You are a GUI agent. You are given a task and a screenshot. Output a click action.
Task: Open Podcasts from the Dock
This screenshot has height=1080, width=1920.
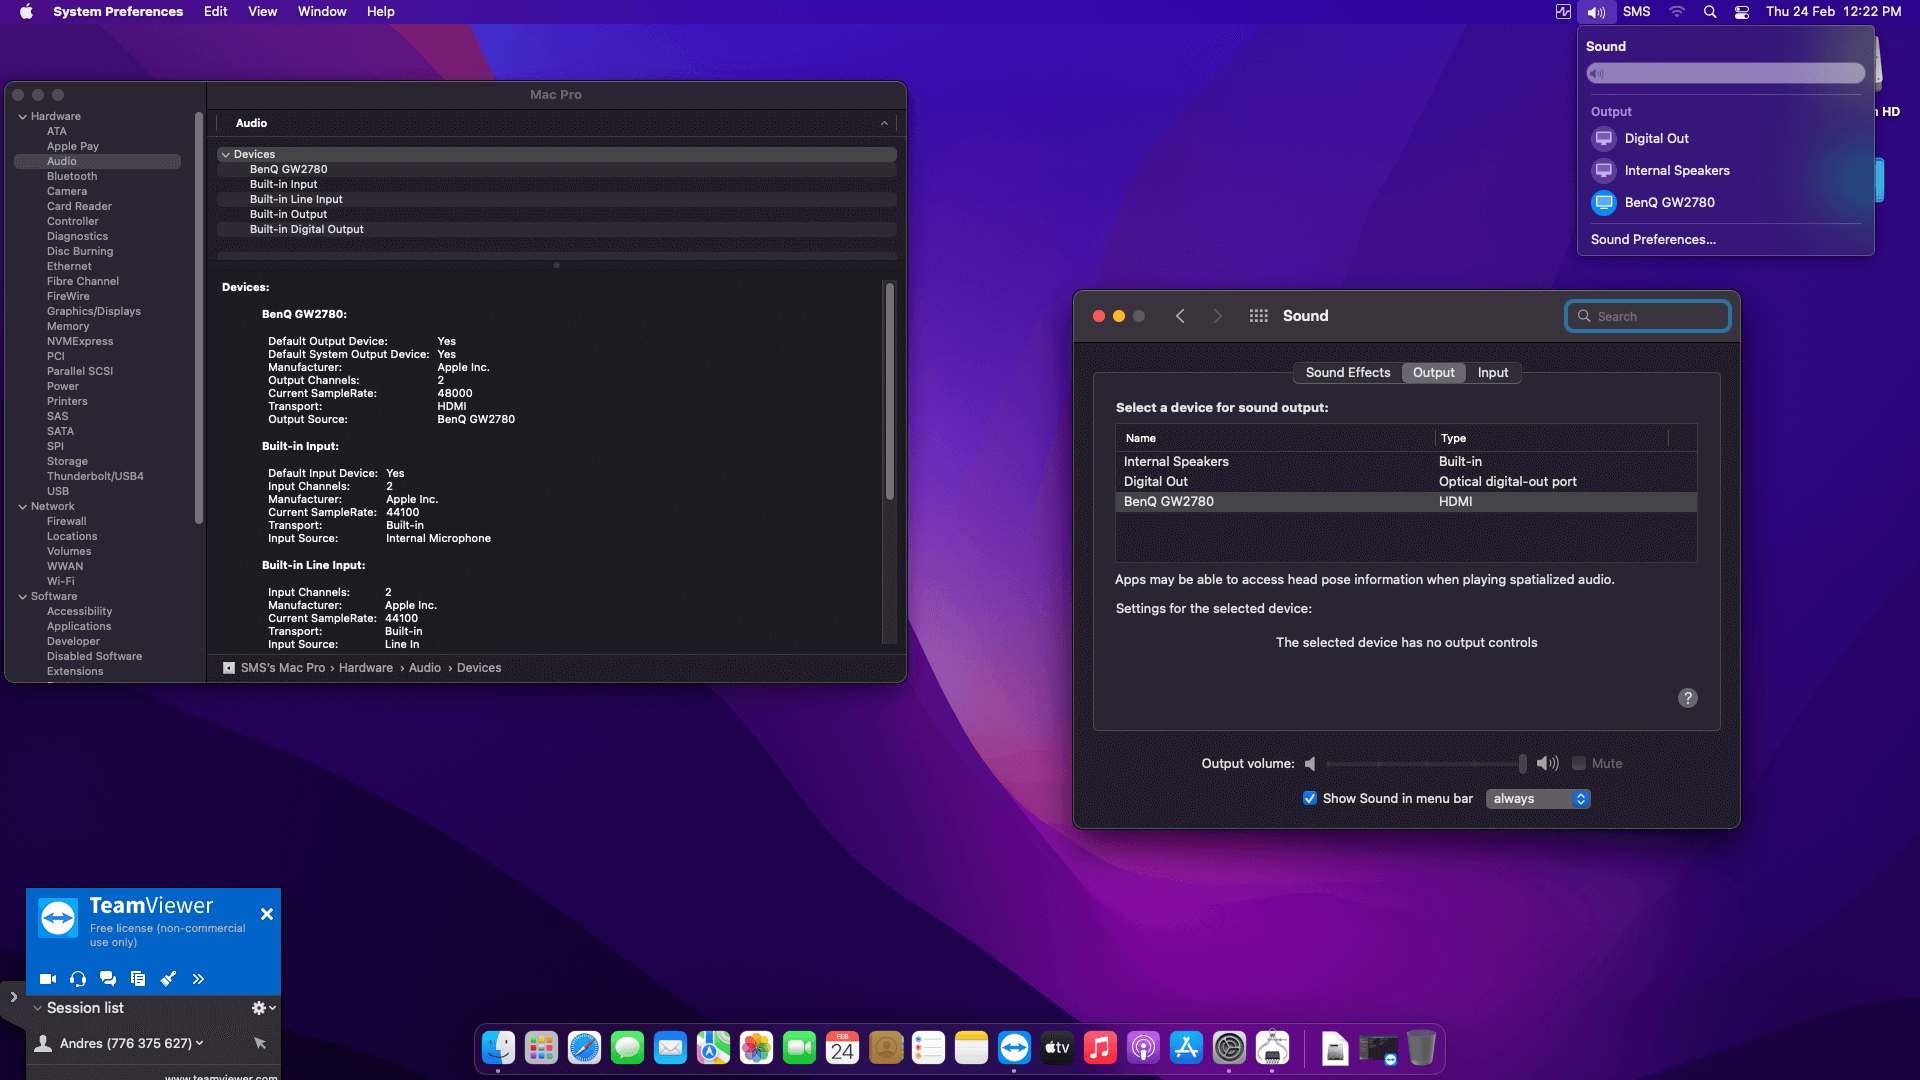tap(1143, 1048)
